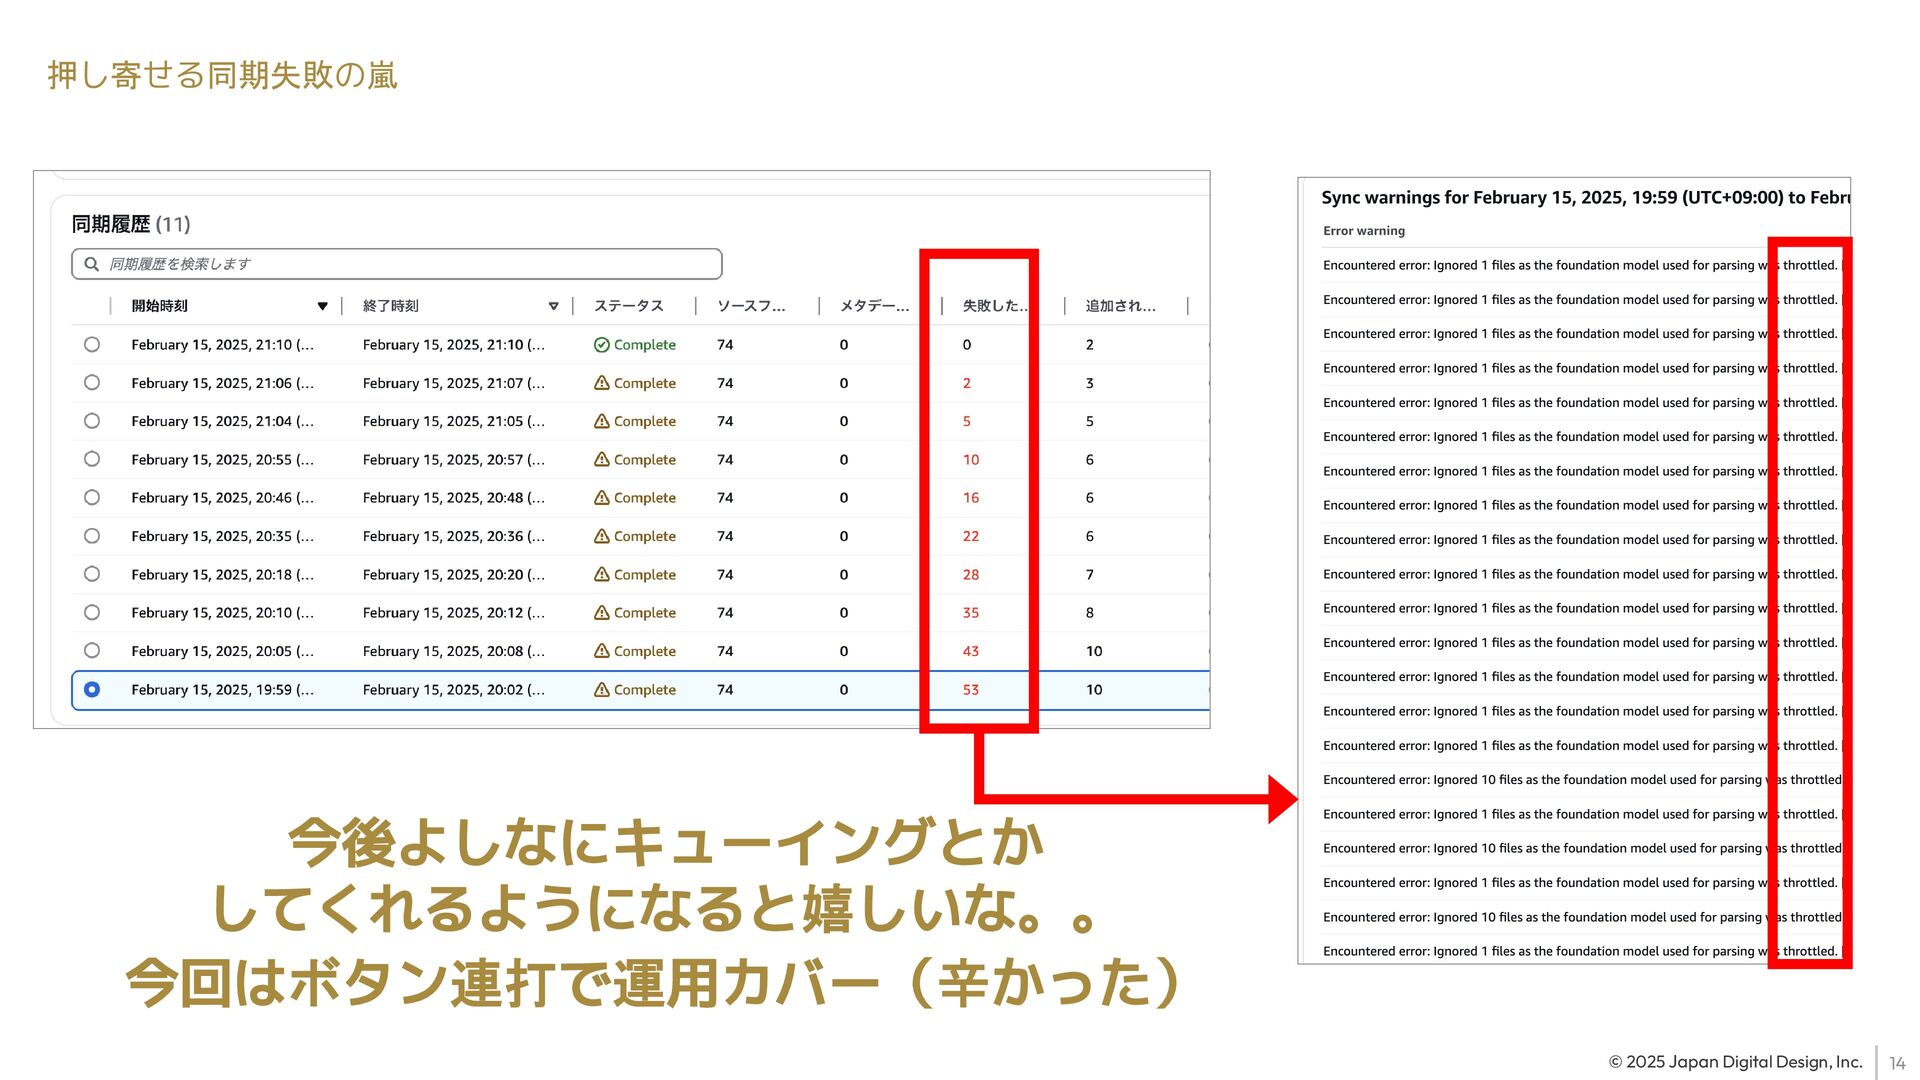Click the failed count 53 link

pos(970,690)
